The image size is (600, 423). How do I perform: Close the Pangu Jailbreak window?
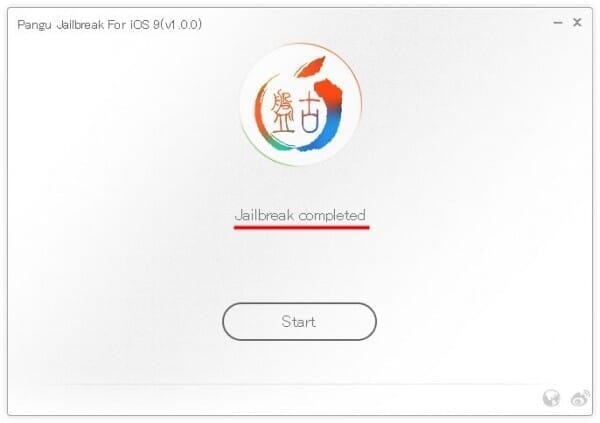pyautogui.click(x=577, y=23)
